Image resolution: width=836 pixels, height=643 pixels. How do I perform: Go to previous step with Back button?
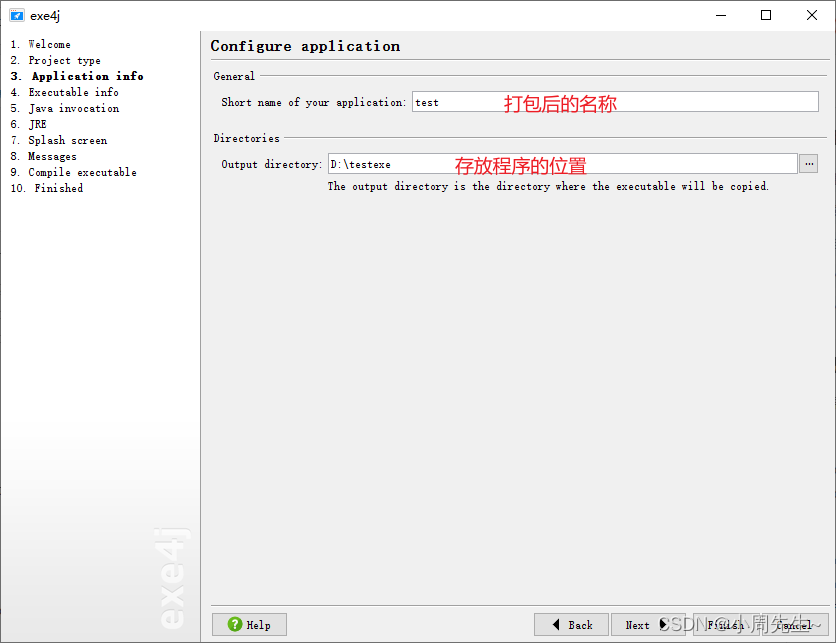pos(571,624)
